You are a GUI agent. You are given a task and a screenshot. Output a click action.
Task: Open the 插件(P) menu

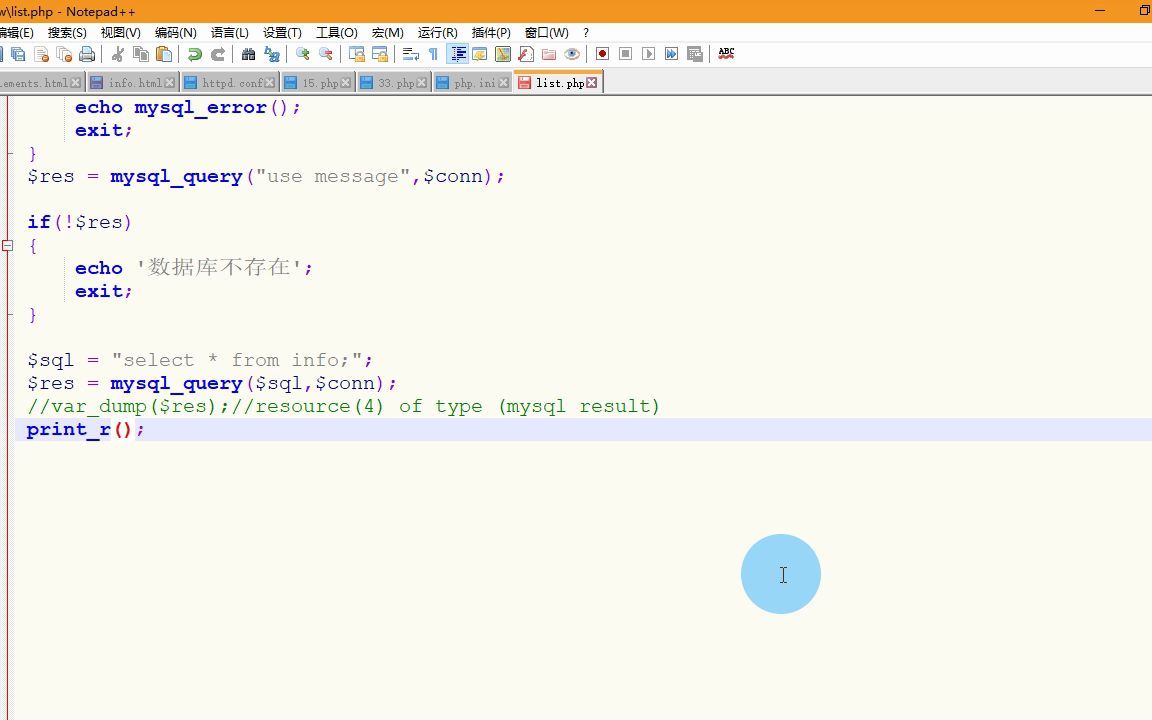point(490,32)
